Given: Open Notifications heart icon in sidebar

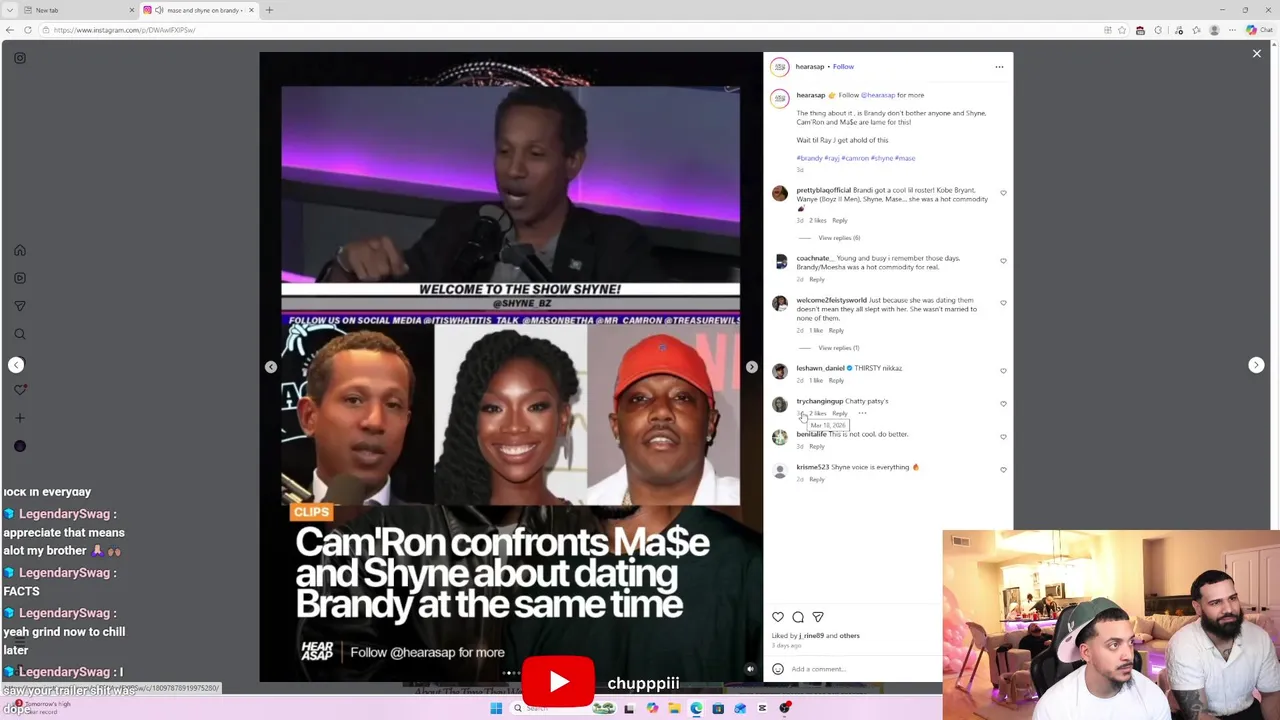Looking at the screenshot, I should coord(20,390).
